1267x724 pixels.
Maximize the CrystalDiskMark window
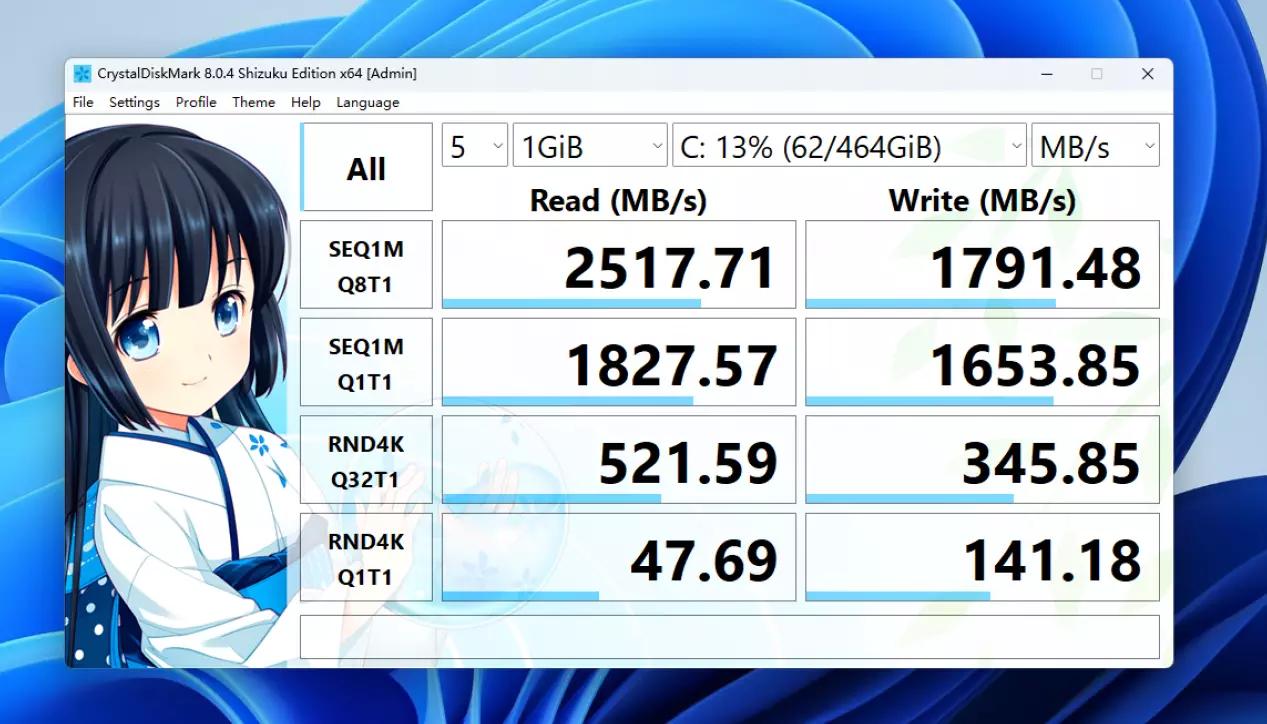click(1097, 74)
